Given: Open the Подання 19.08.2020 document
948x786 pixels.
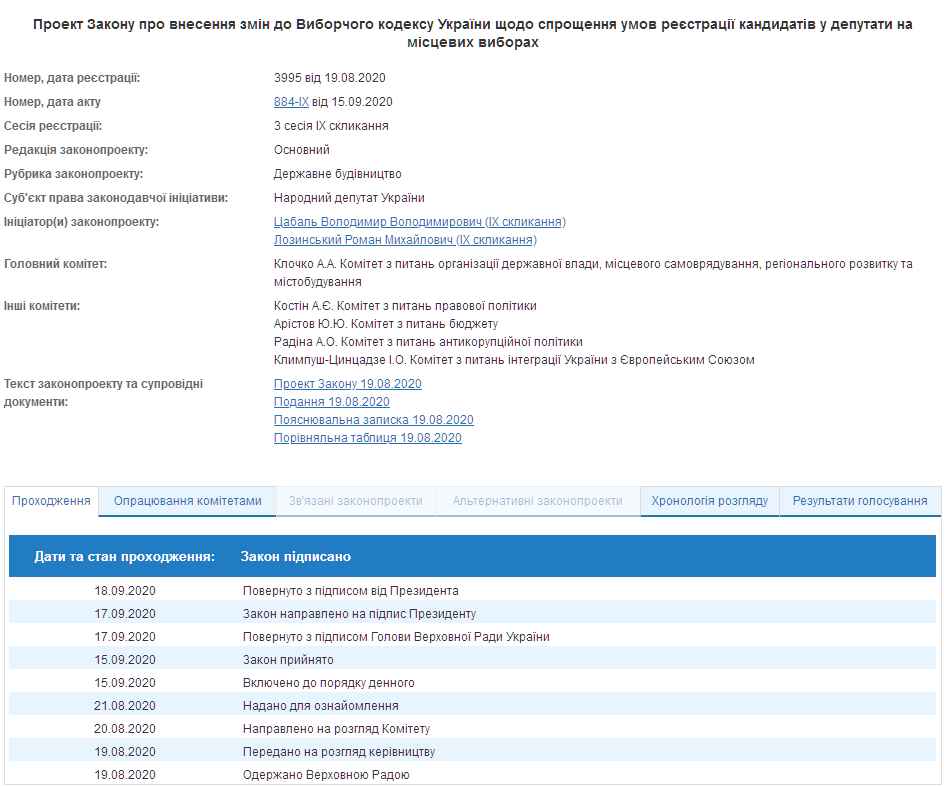Looking at the screenshot, I should pyautogui.click(x=331, y=402).
